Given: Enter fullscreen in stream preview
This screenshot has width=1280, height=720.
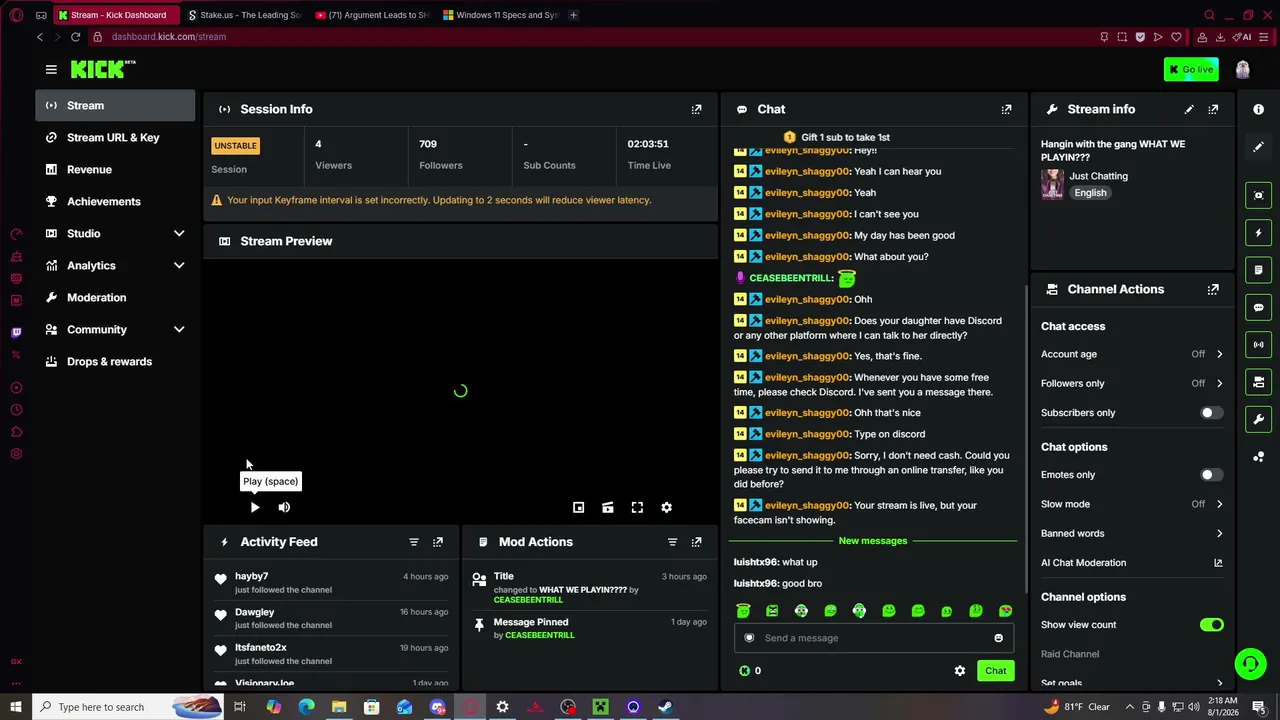Looking at the screenshot, I should click(x=637, y=507).
